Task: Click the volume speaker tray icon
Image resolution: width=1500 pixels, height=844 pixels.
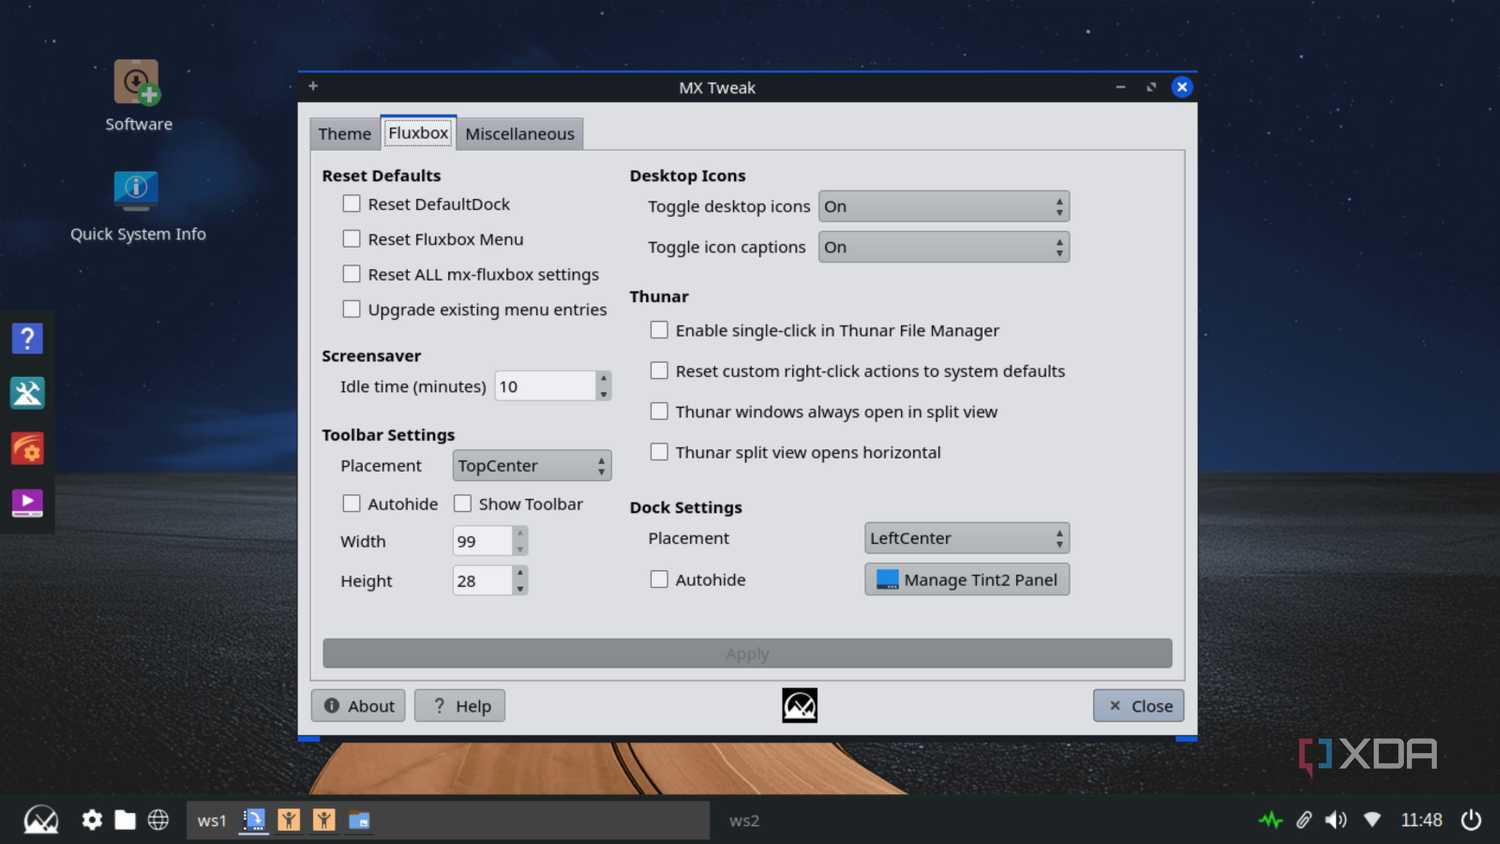Action: tap(1336, 820)
